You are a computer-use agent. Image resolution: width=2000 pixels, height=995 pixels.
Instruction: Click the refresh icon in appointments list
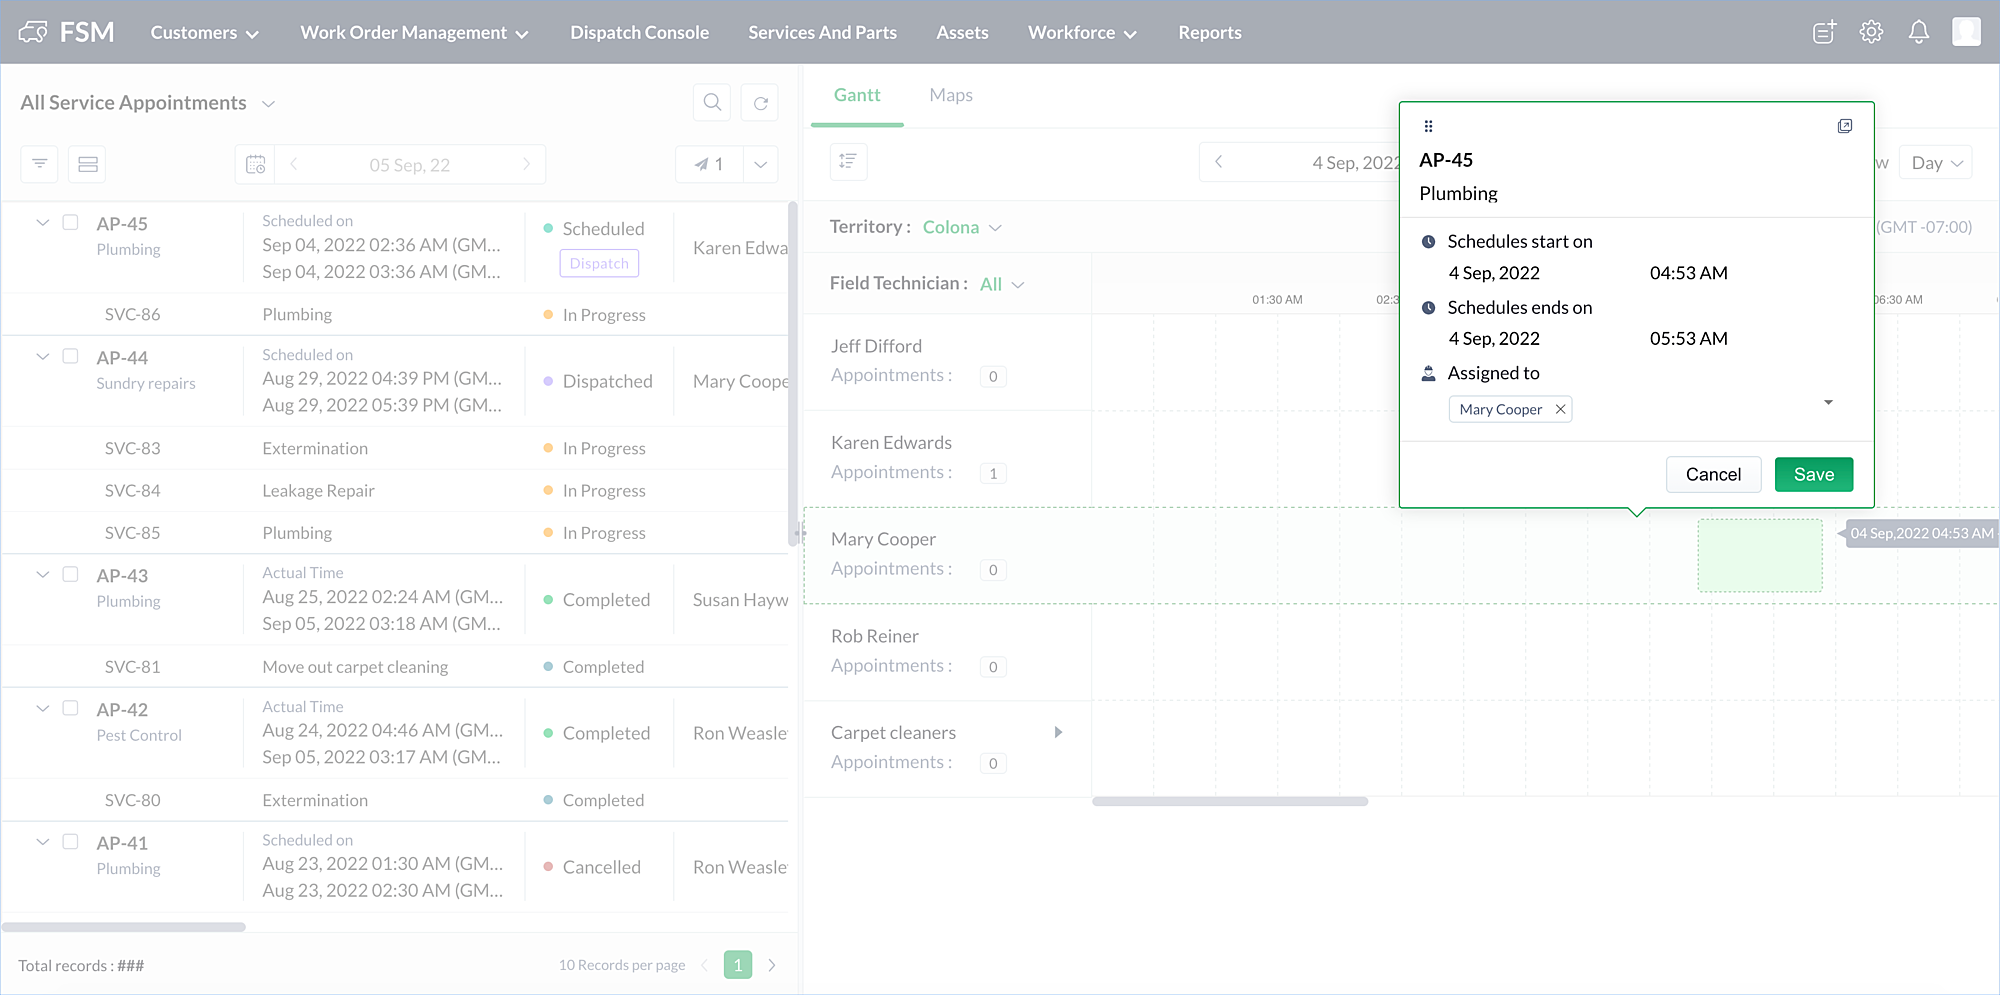point(760,102)
